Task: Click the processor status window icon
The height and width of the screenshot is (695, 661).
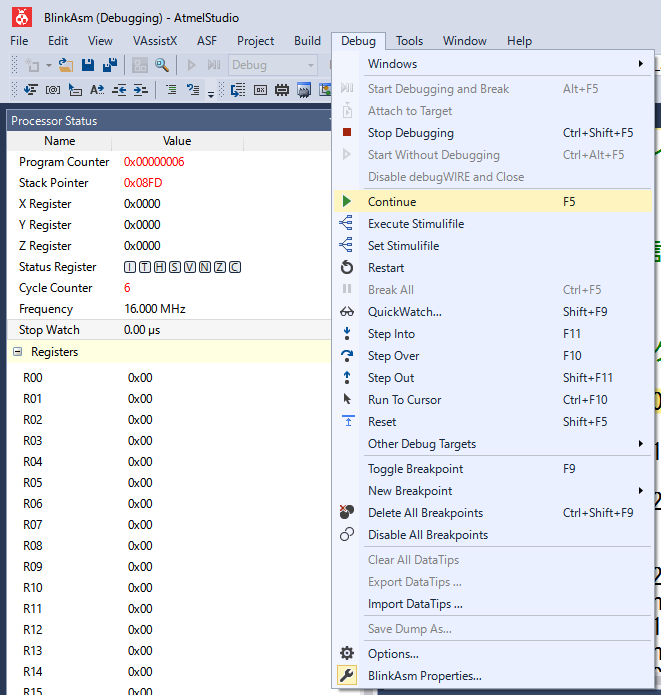Action: 304,90
